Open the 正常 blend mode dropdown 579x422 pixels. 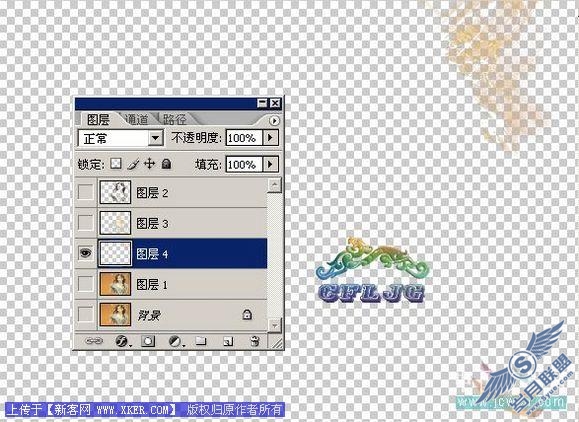pyautogui.click(x=121, y=138)
